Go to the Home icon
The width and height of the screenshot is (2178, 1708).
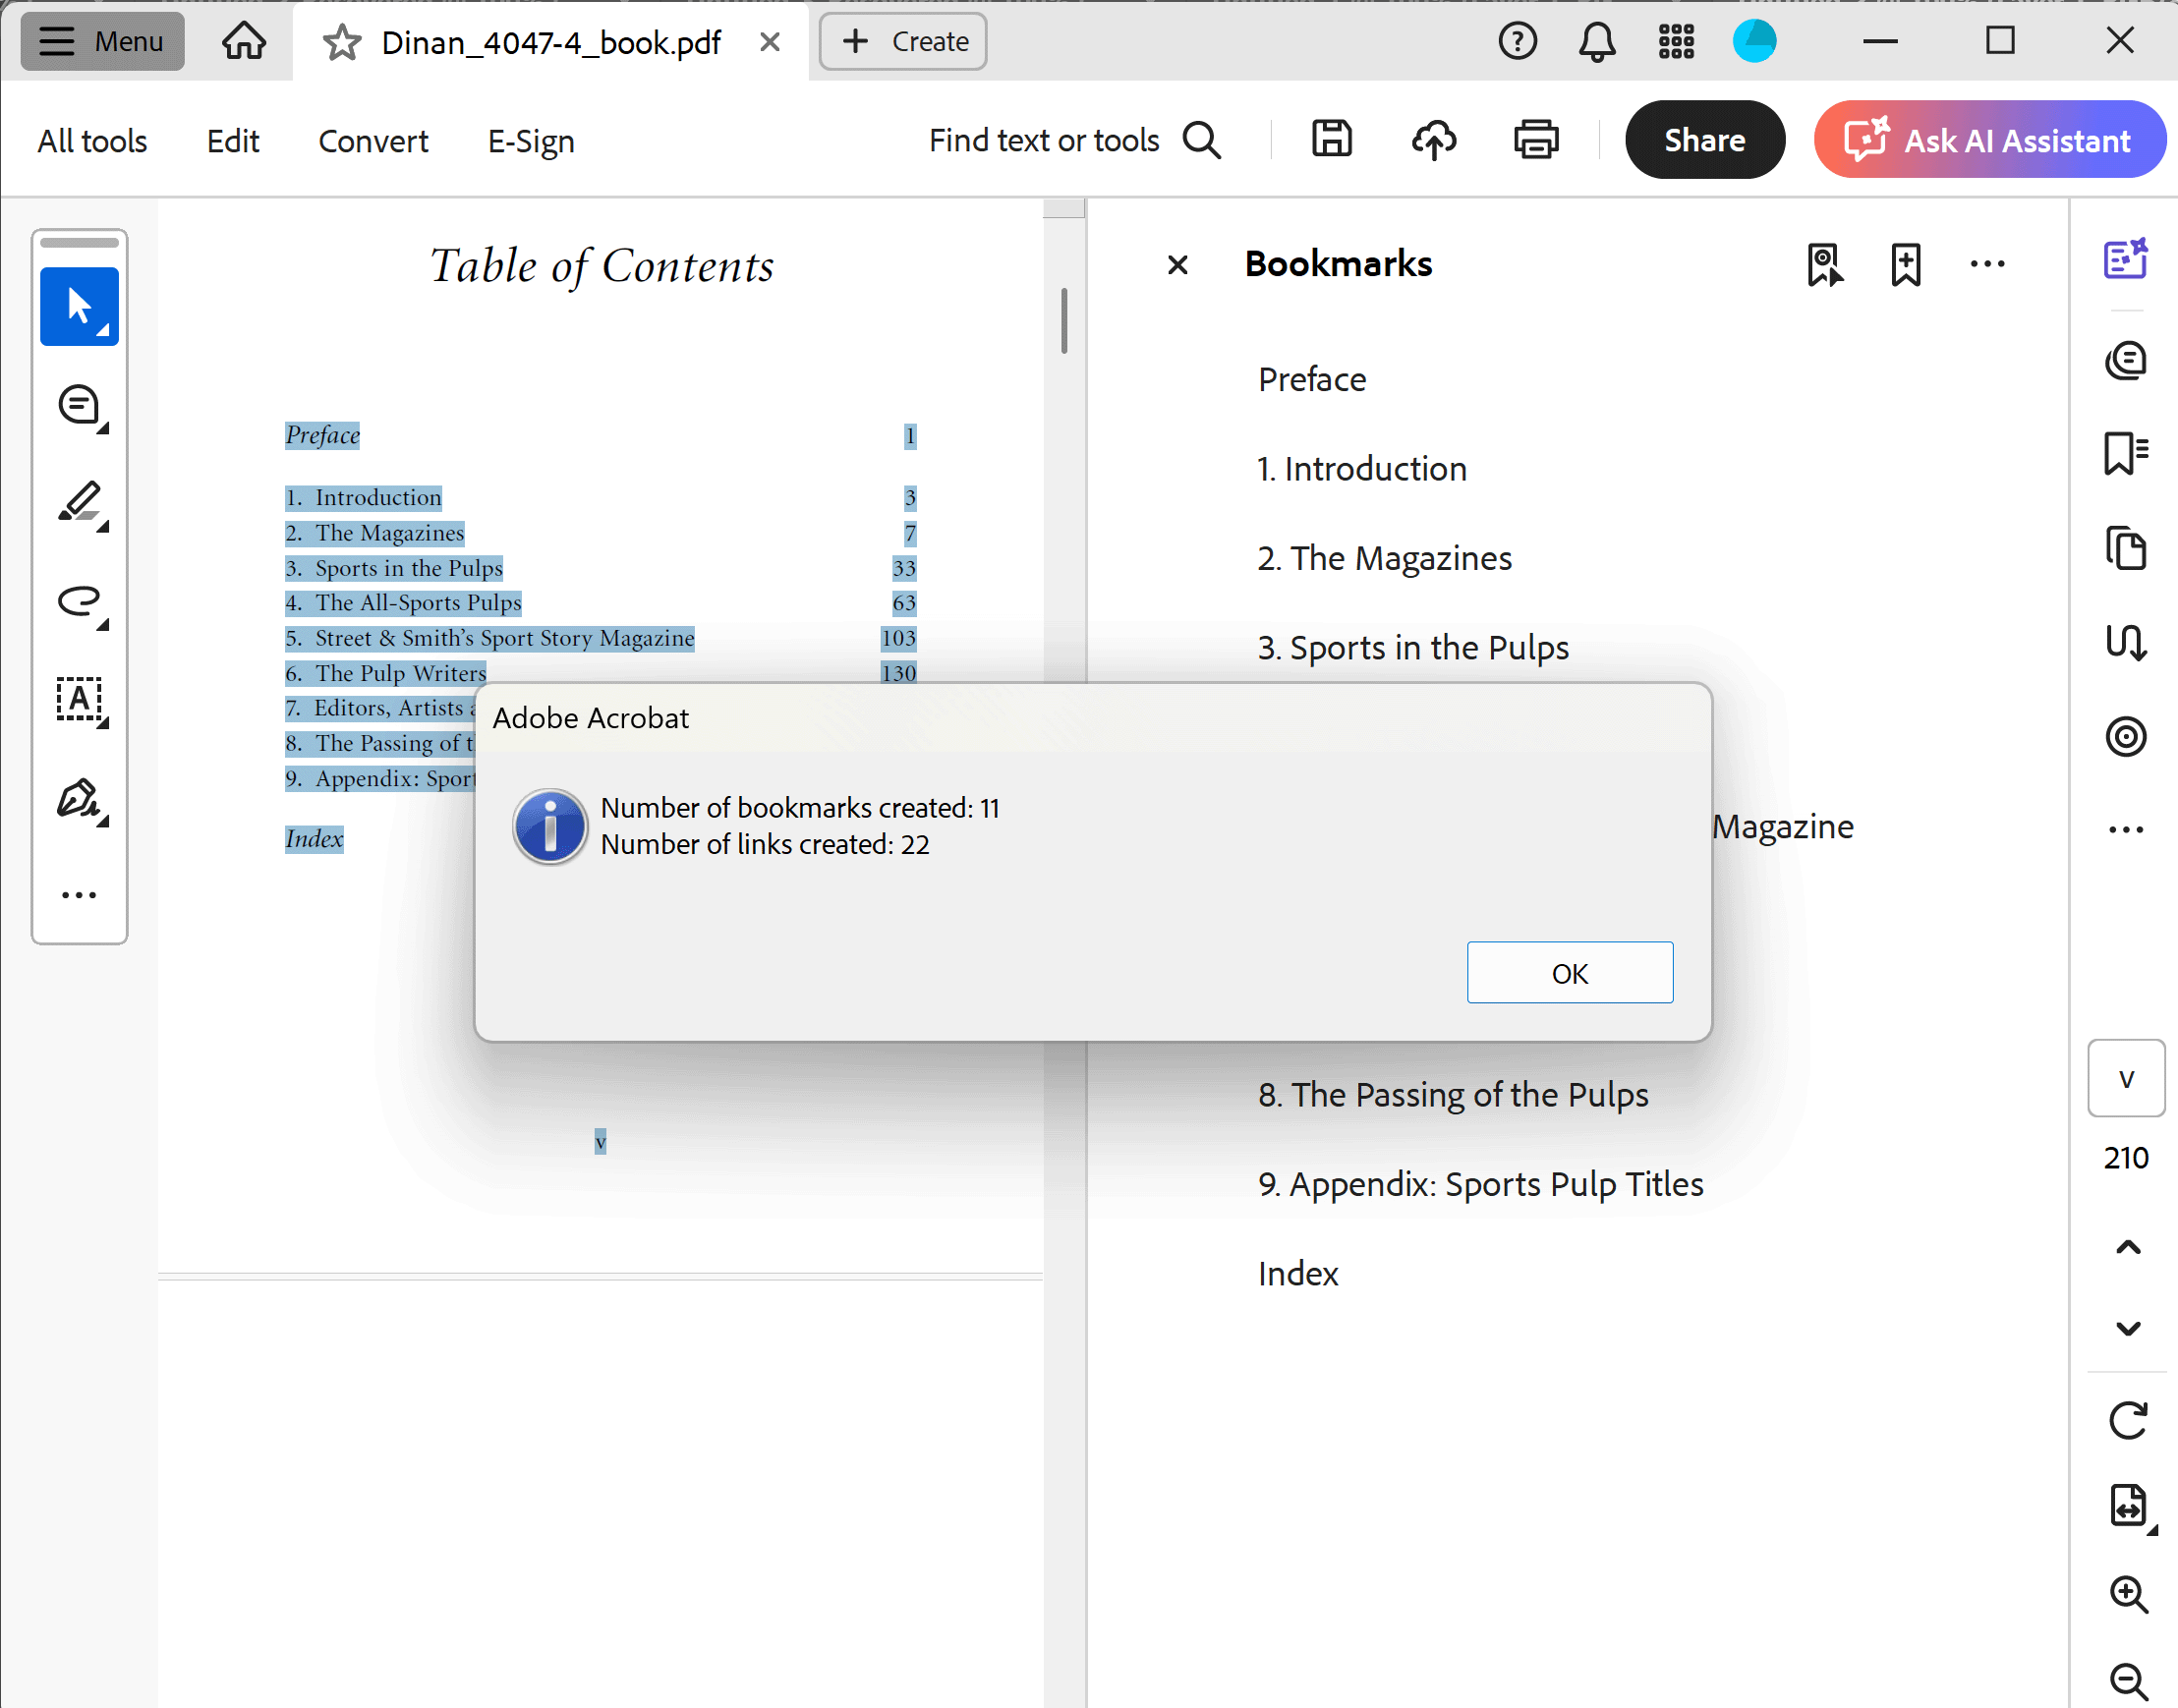point(244,41)
